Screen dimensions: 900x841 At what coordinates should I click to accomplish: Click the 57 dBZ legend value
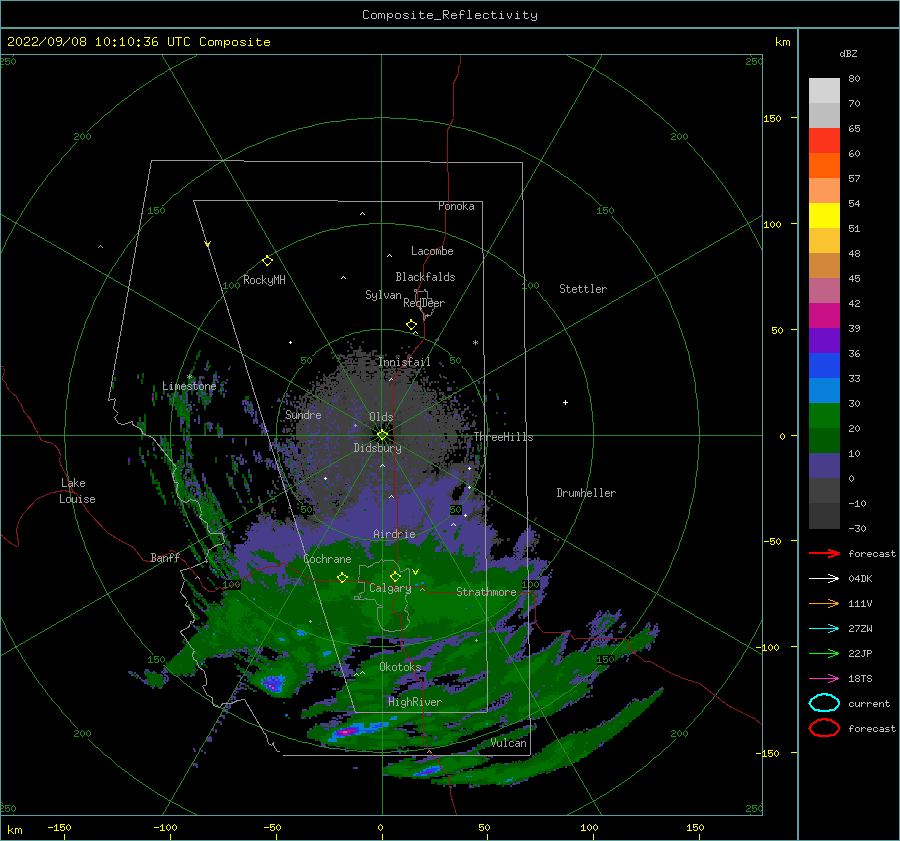(x=854, y=179)
